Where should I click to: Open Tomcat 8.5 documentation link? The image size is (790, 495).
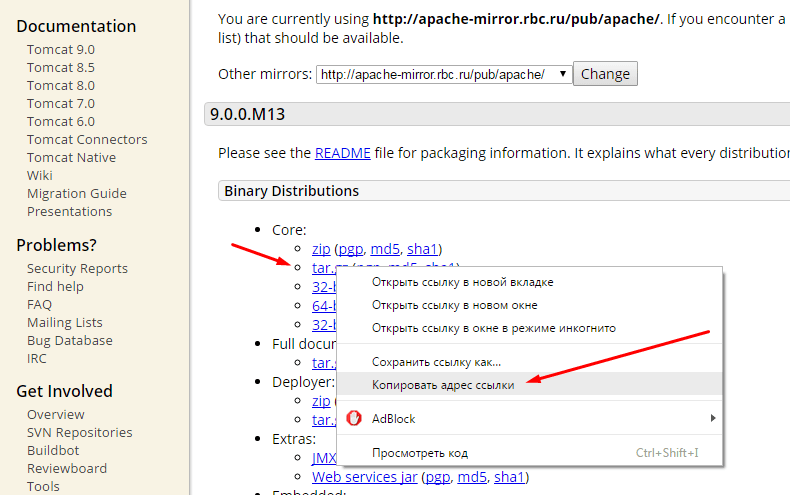(x=60, y=68)
